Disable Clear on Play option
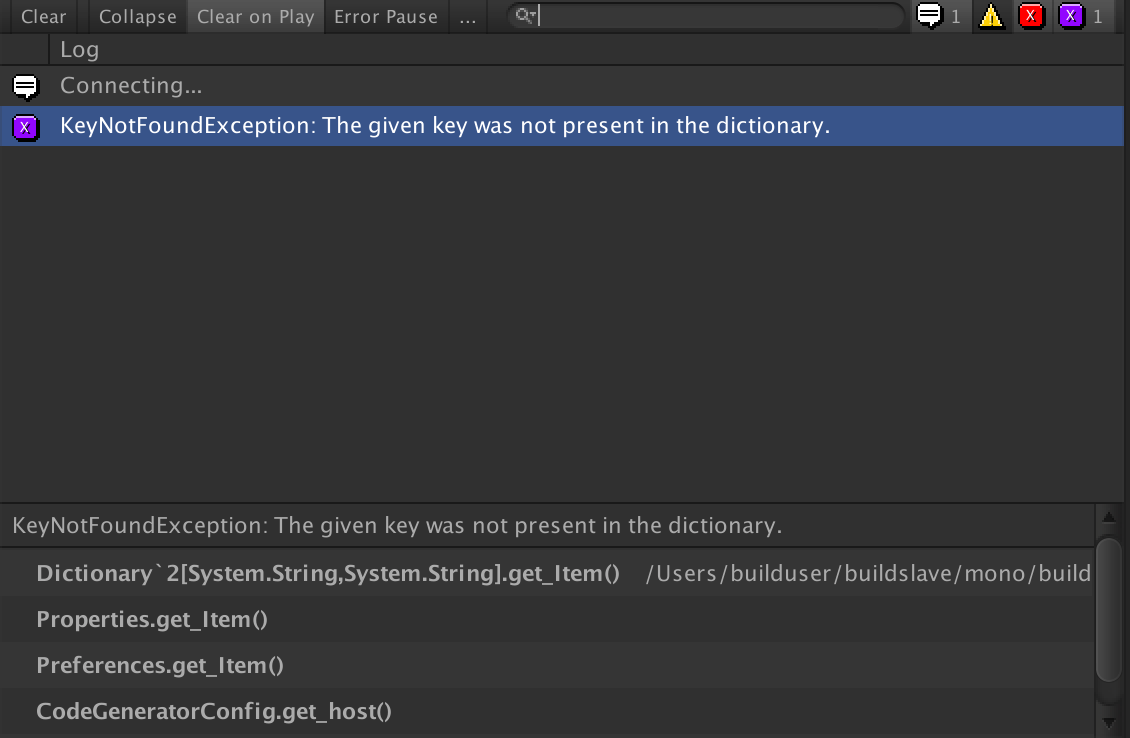1130x738 pixels. (x=254, y=16)
